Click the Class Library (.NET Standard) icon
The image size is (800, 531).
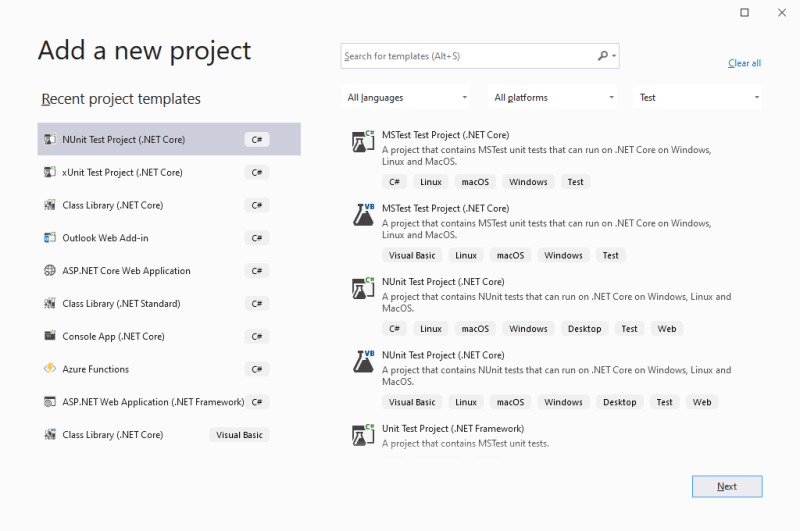point(49,304)
